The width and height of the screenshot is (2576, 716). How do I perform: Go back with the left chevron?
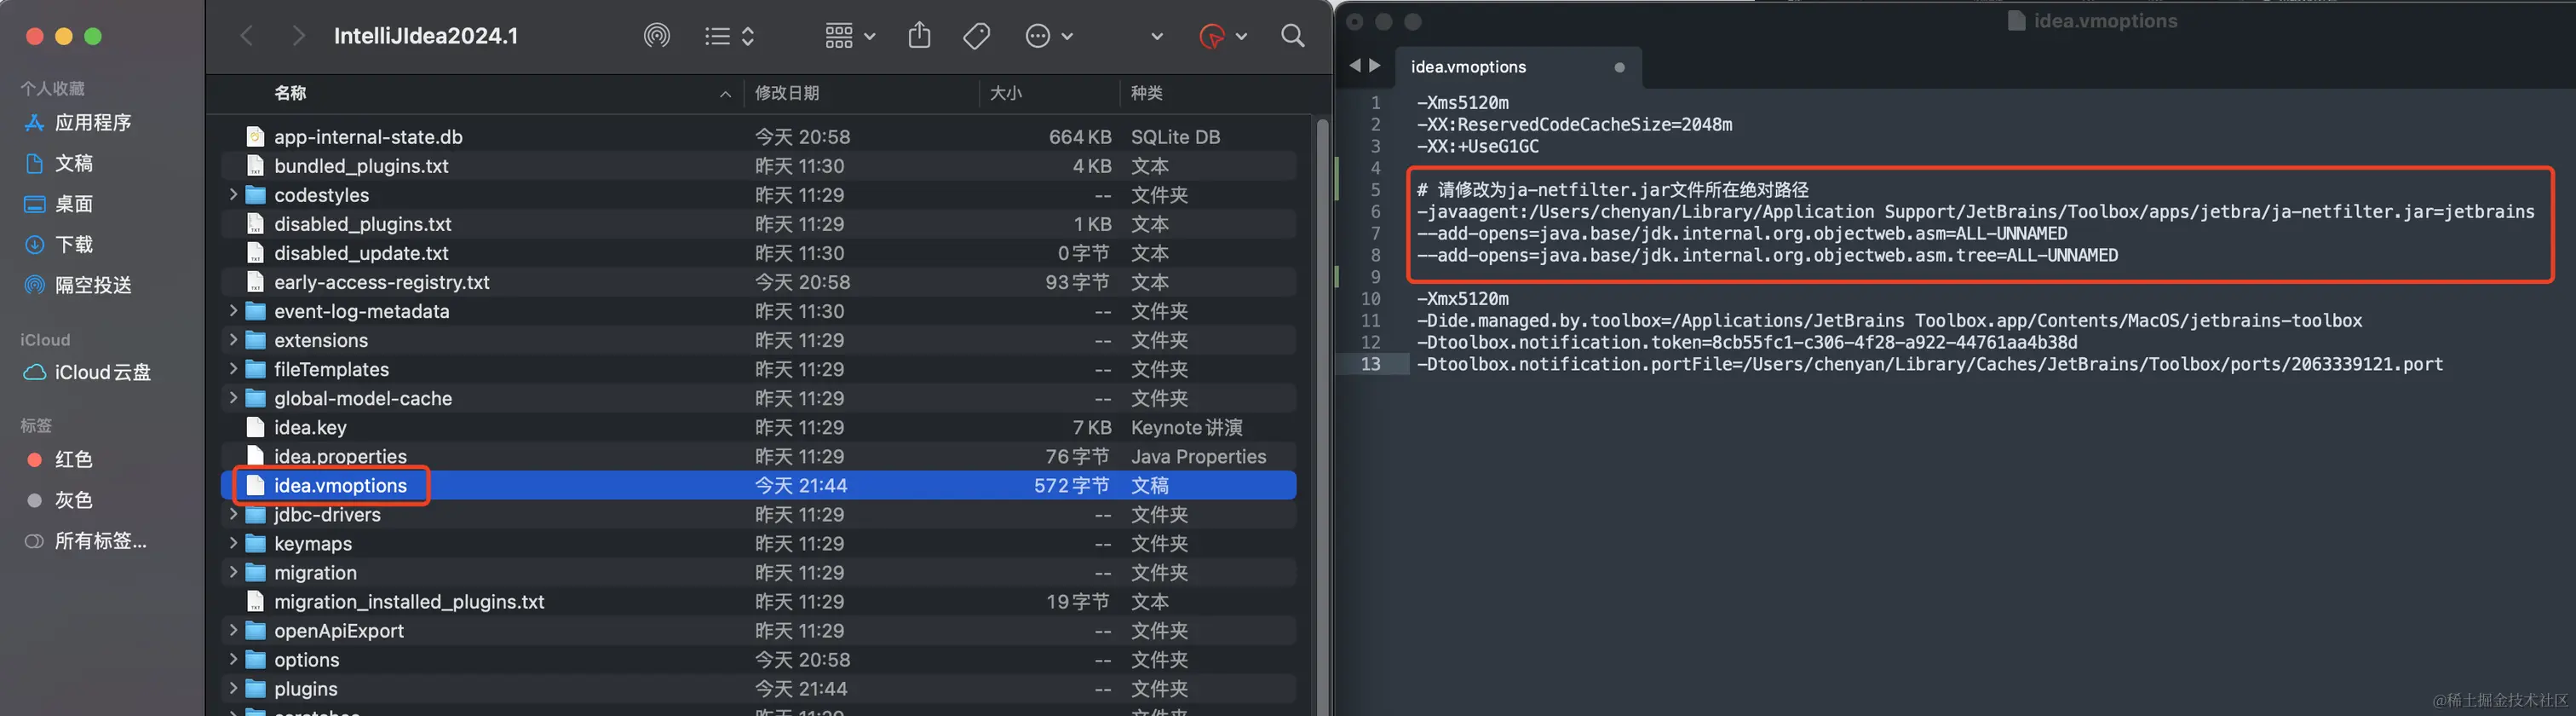(x=247, y=37)
